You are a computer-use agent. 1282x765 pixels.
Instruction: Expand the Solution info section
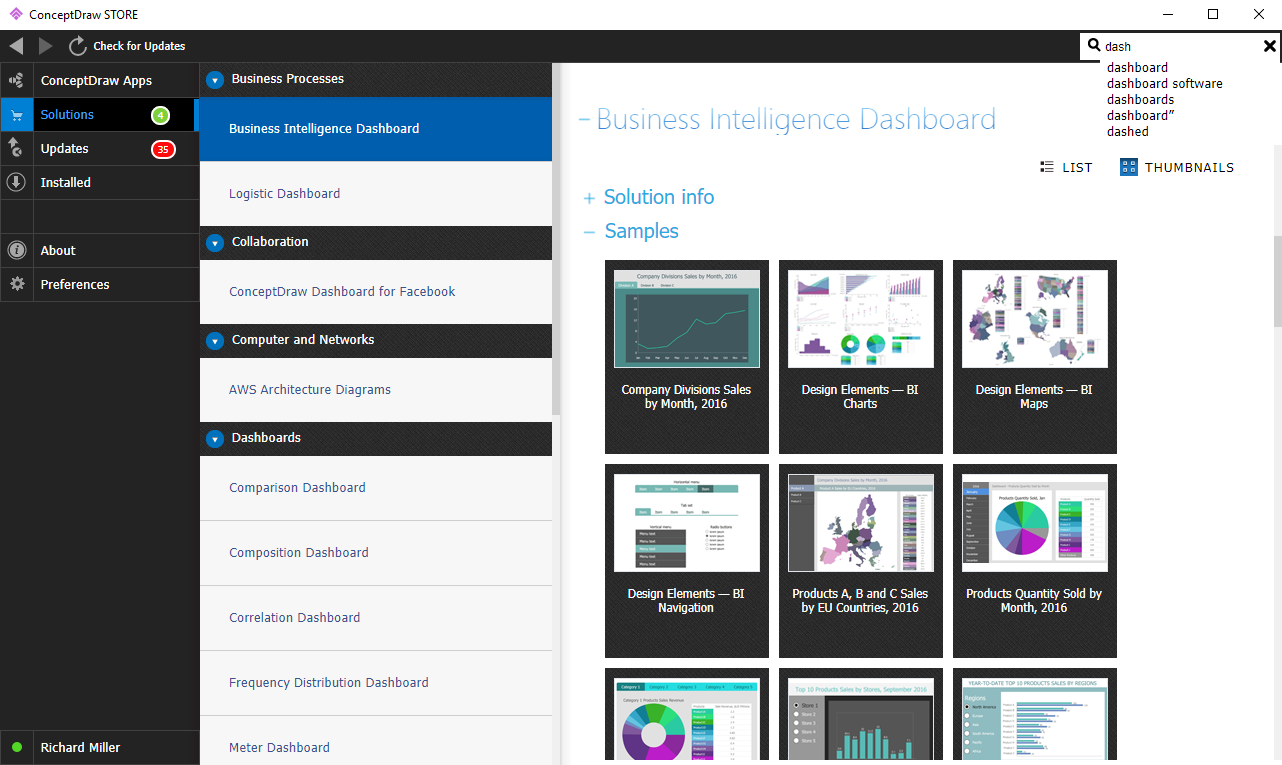(590, 198)
